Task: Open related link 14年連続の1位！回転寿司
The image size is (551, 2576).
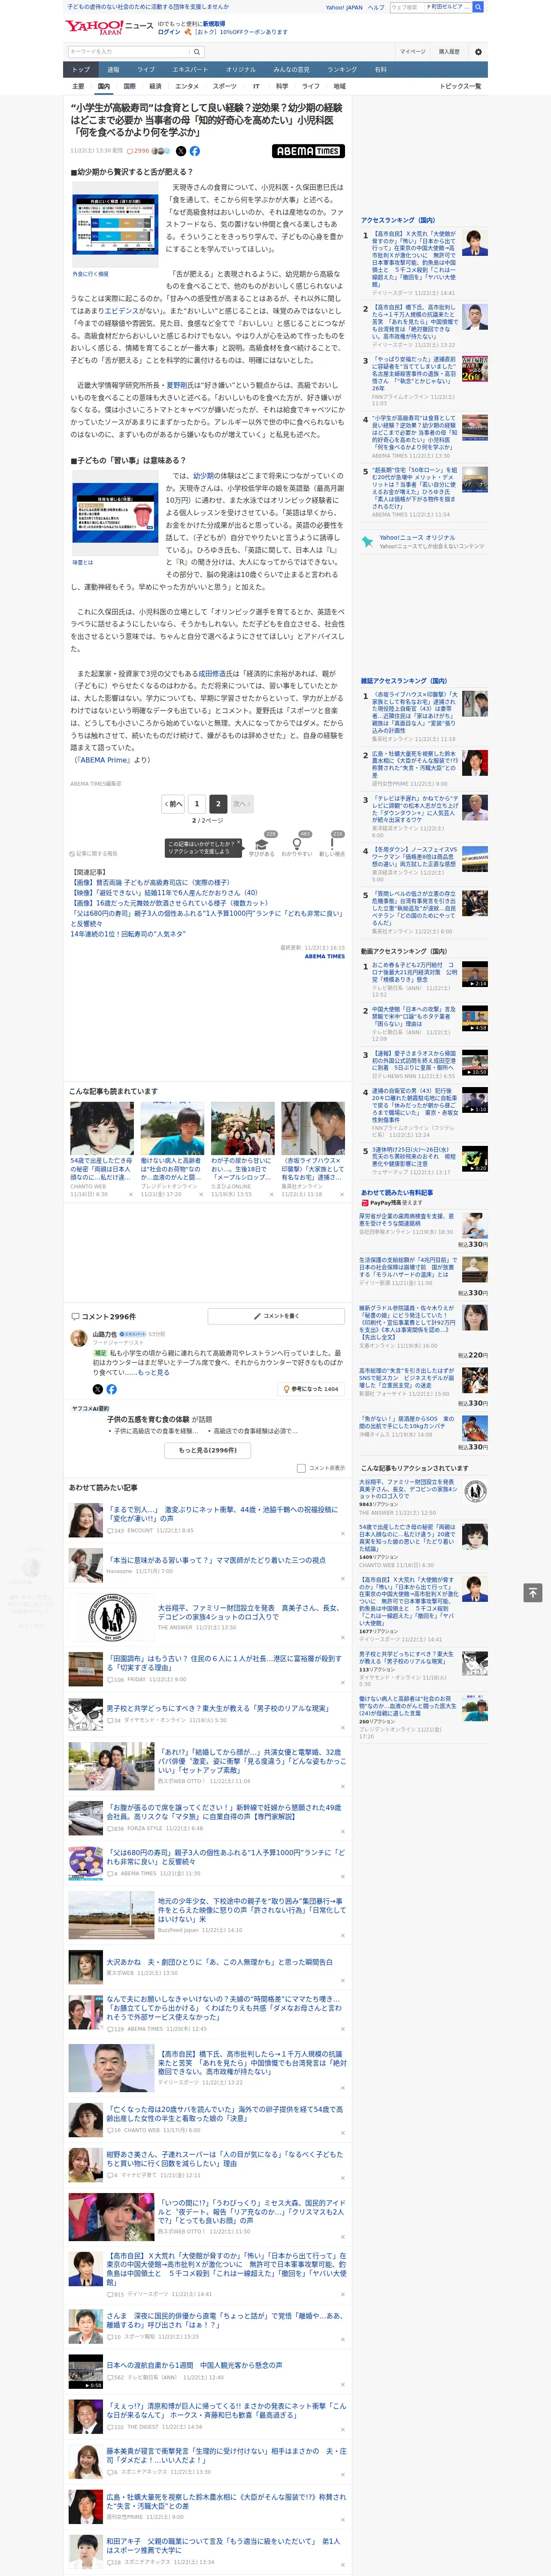Action: click(x=128, y=934)
